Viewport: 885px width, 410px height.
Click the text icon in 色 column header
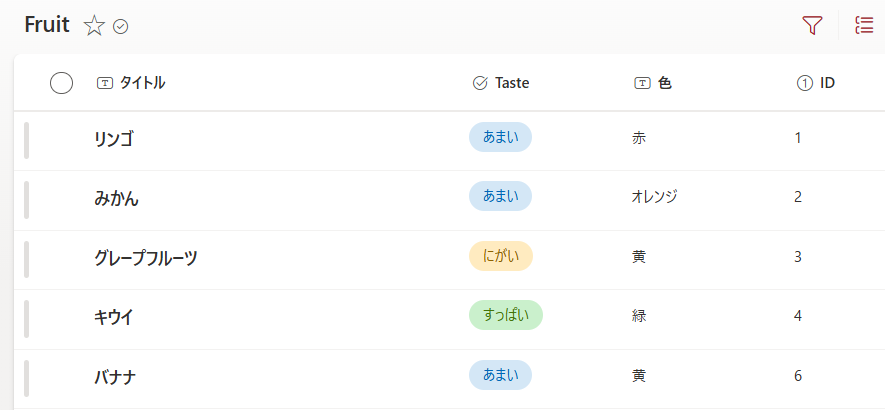(x=643, y=83)
